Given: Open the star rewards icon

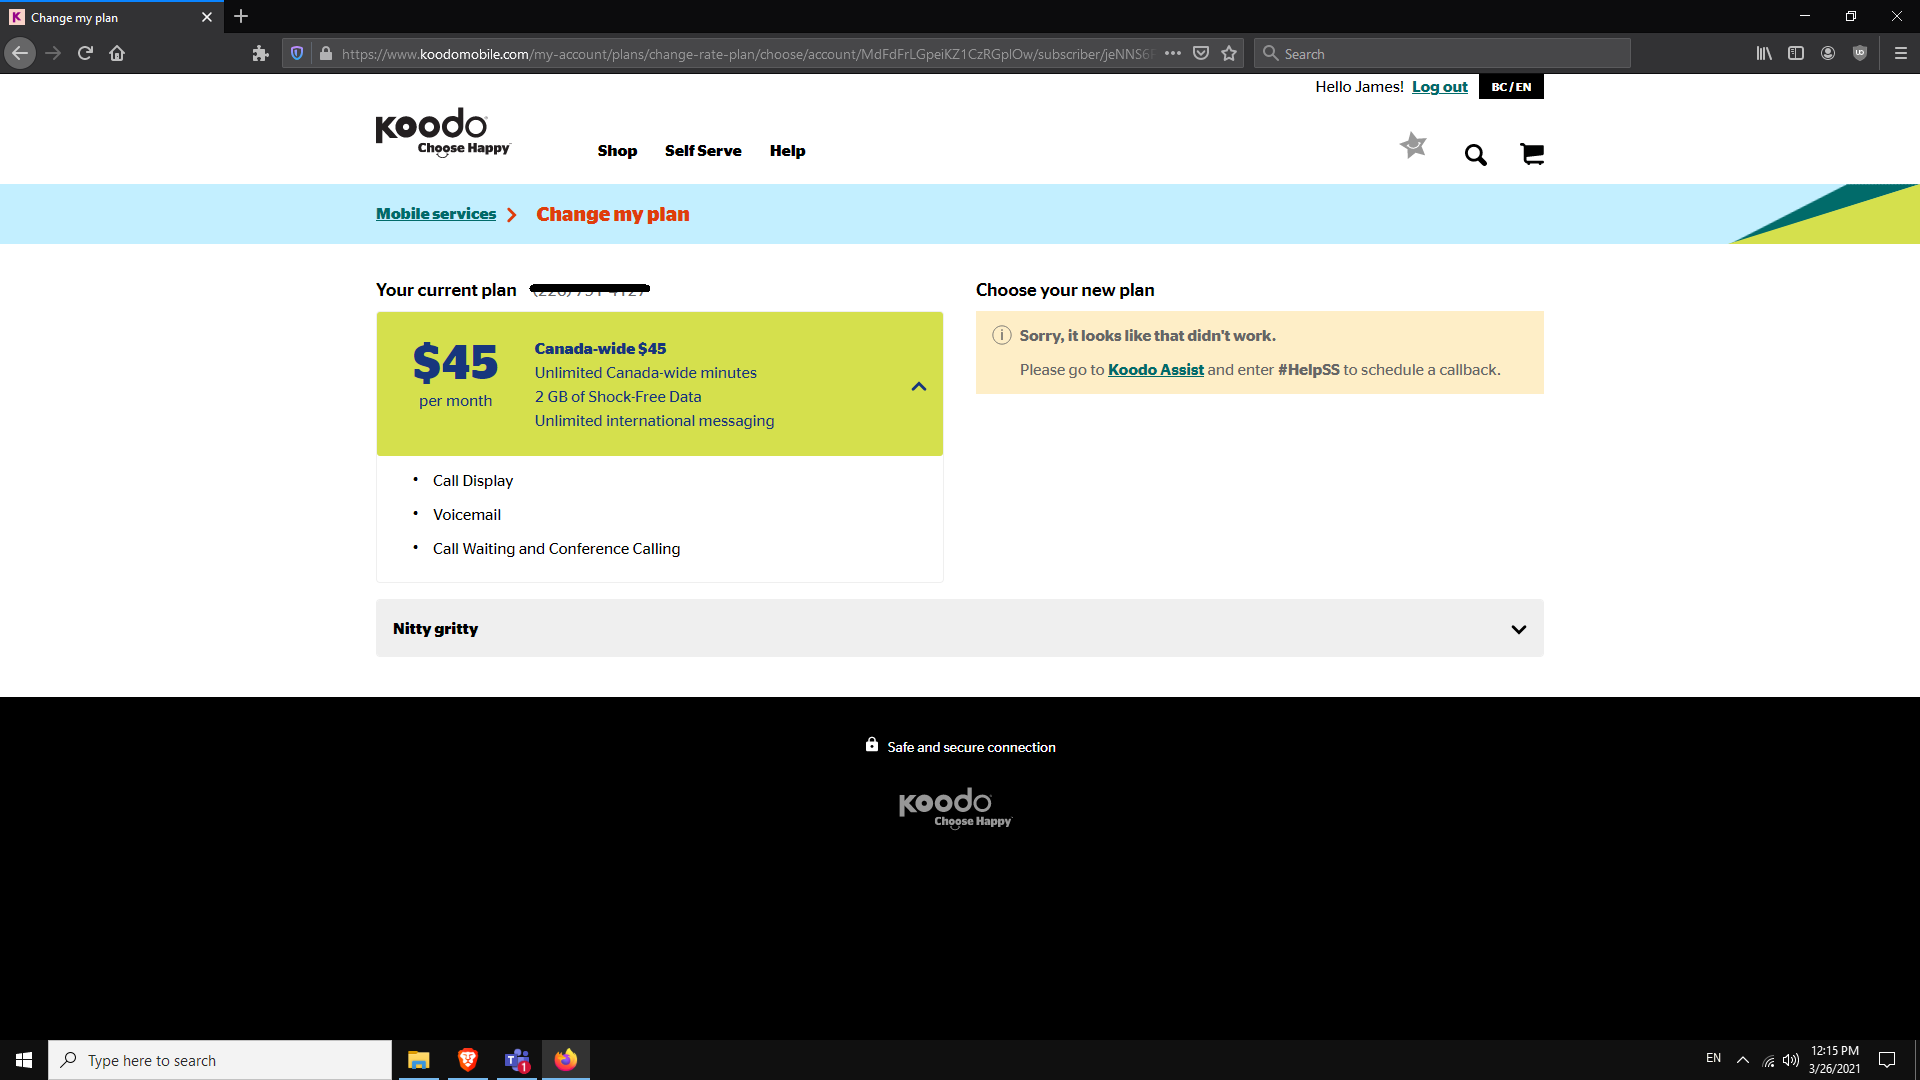Looking at the screenshot, I should pyautogui.click(x=1413, y=146).
